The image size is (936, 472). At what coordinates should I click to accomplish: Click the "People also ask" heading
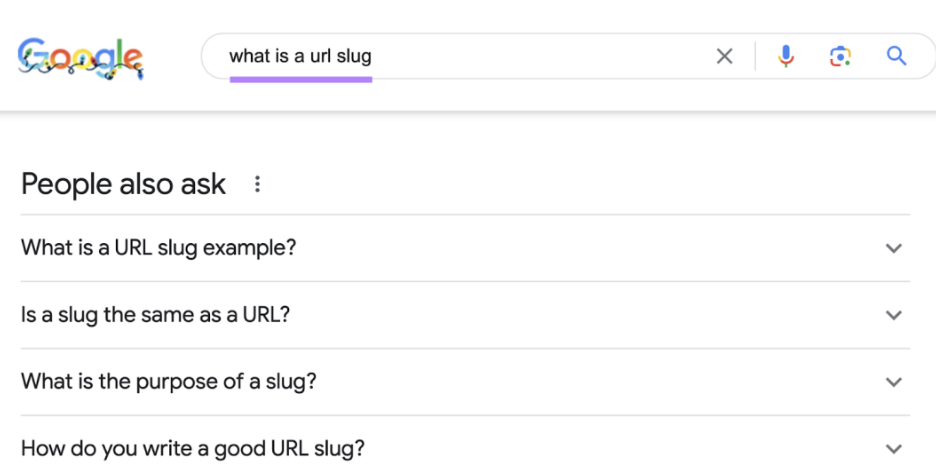click(x=123, y=184)
